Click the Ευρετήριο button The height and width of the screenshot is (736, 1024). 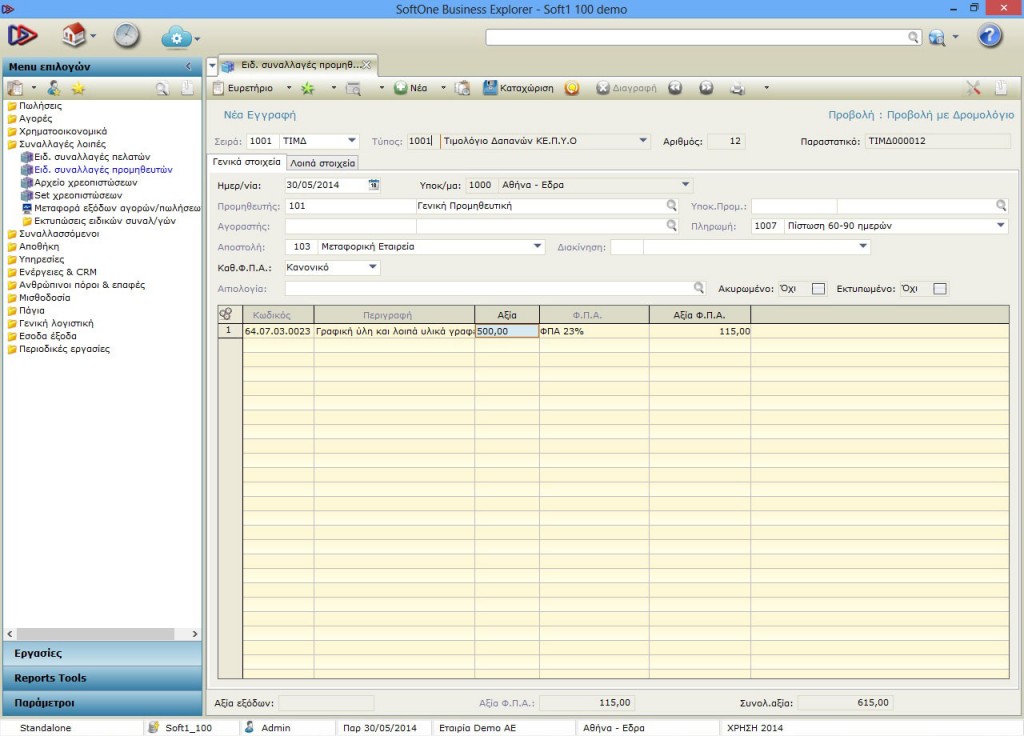pyautogui.click(x=244, y=88)
